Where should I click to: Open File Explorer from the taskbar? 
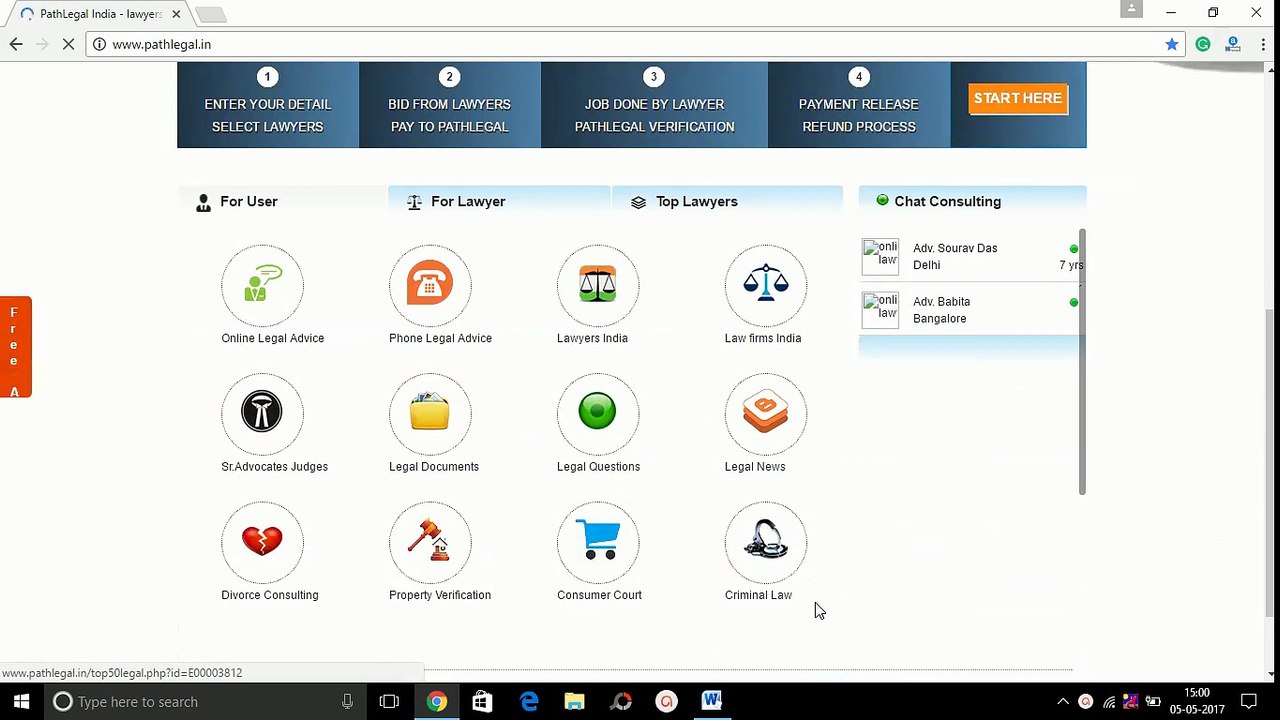(574, 701)
